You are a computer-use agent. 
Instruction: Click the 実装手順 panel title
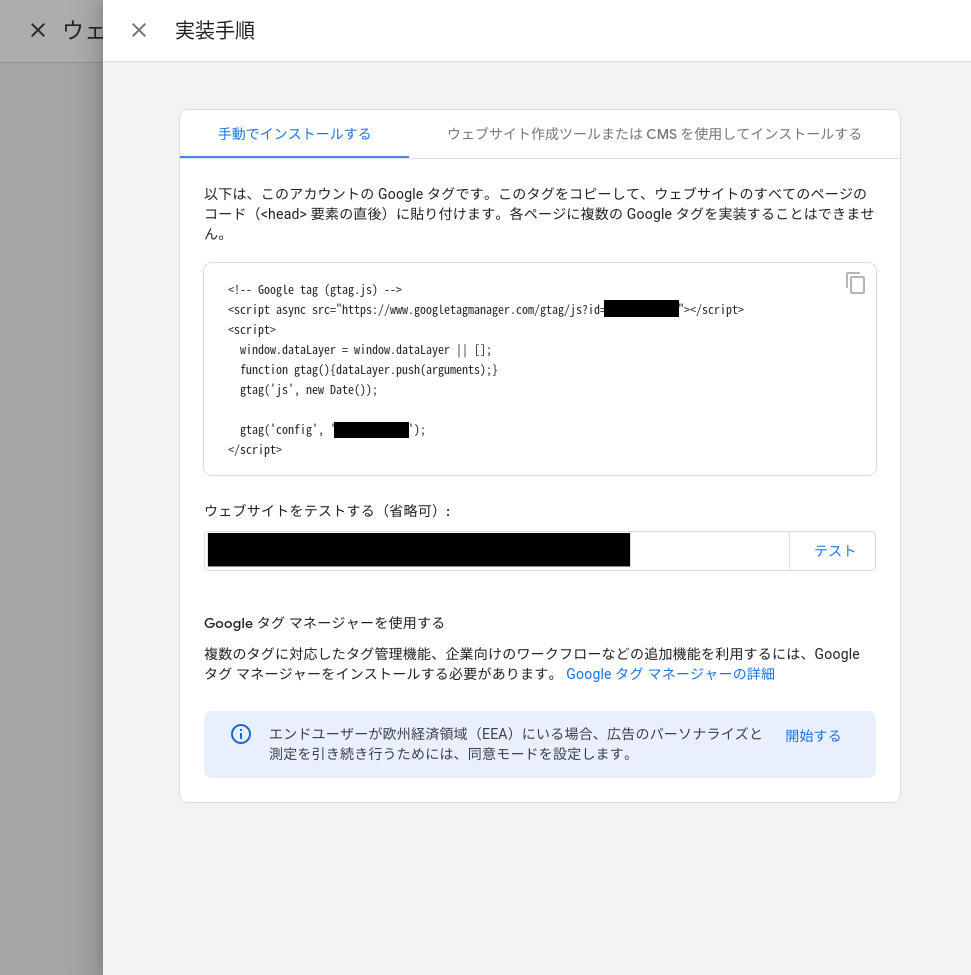coord(215,30)
